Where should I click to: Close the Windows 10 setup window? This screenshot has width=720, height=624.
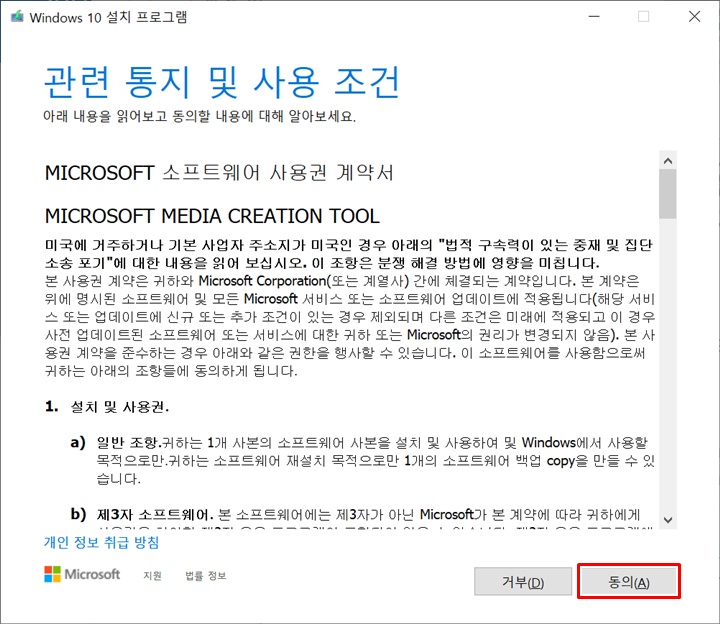click(694, 17)
